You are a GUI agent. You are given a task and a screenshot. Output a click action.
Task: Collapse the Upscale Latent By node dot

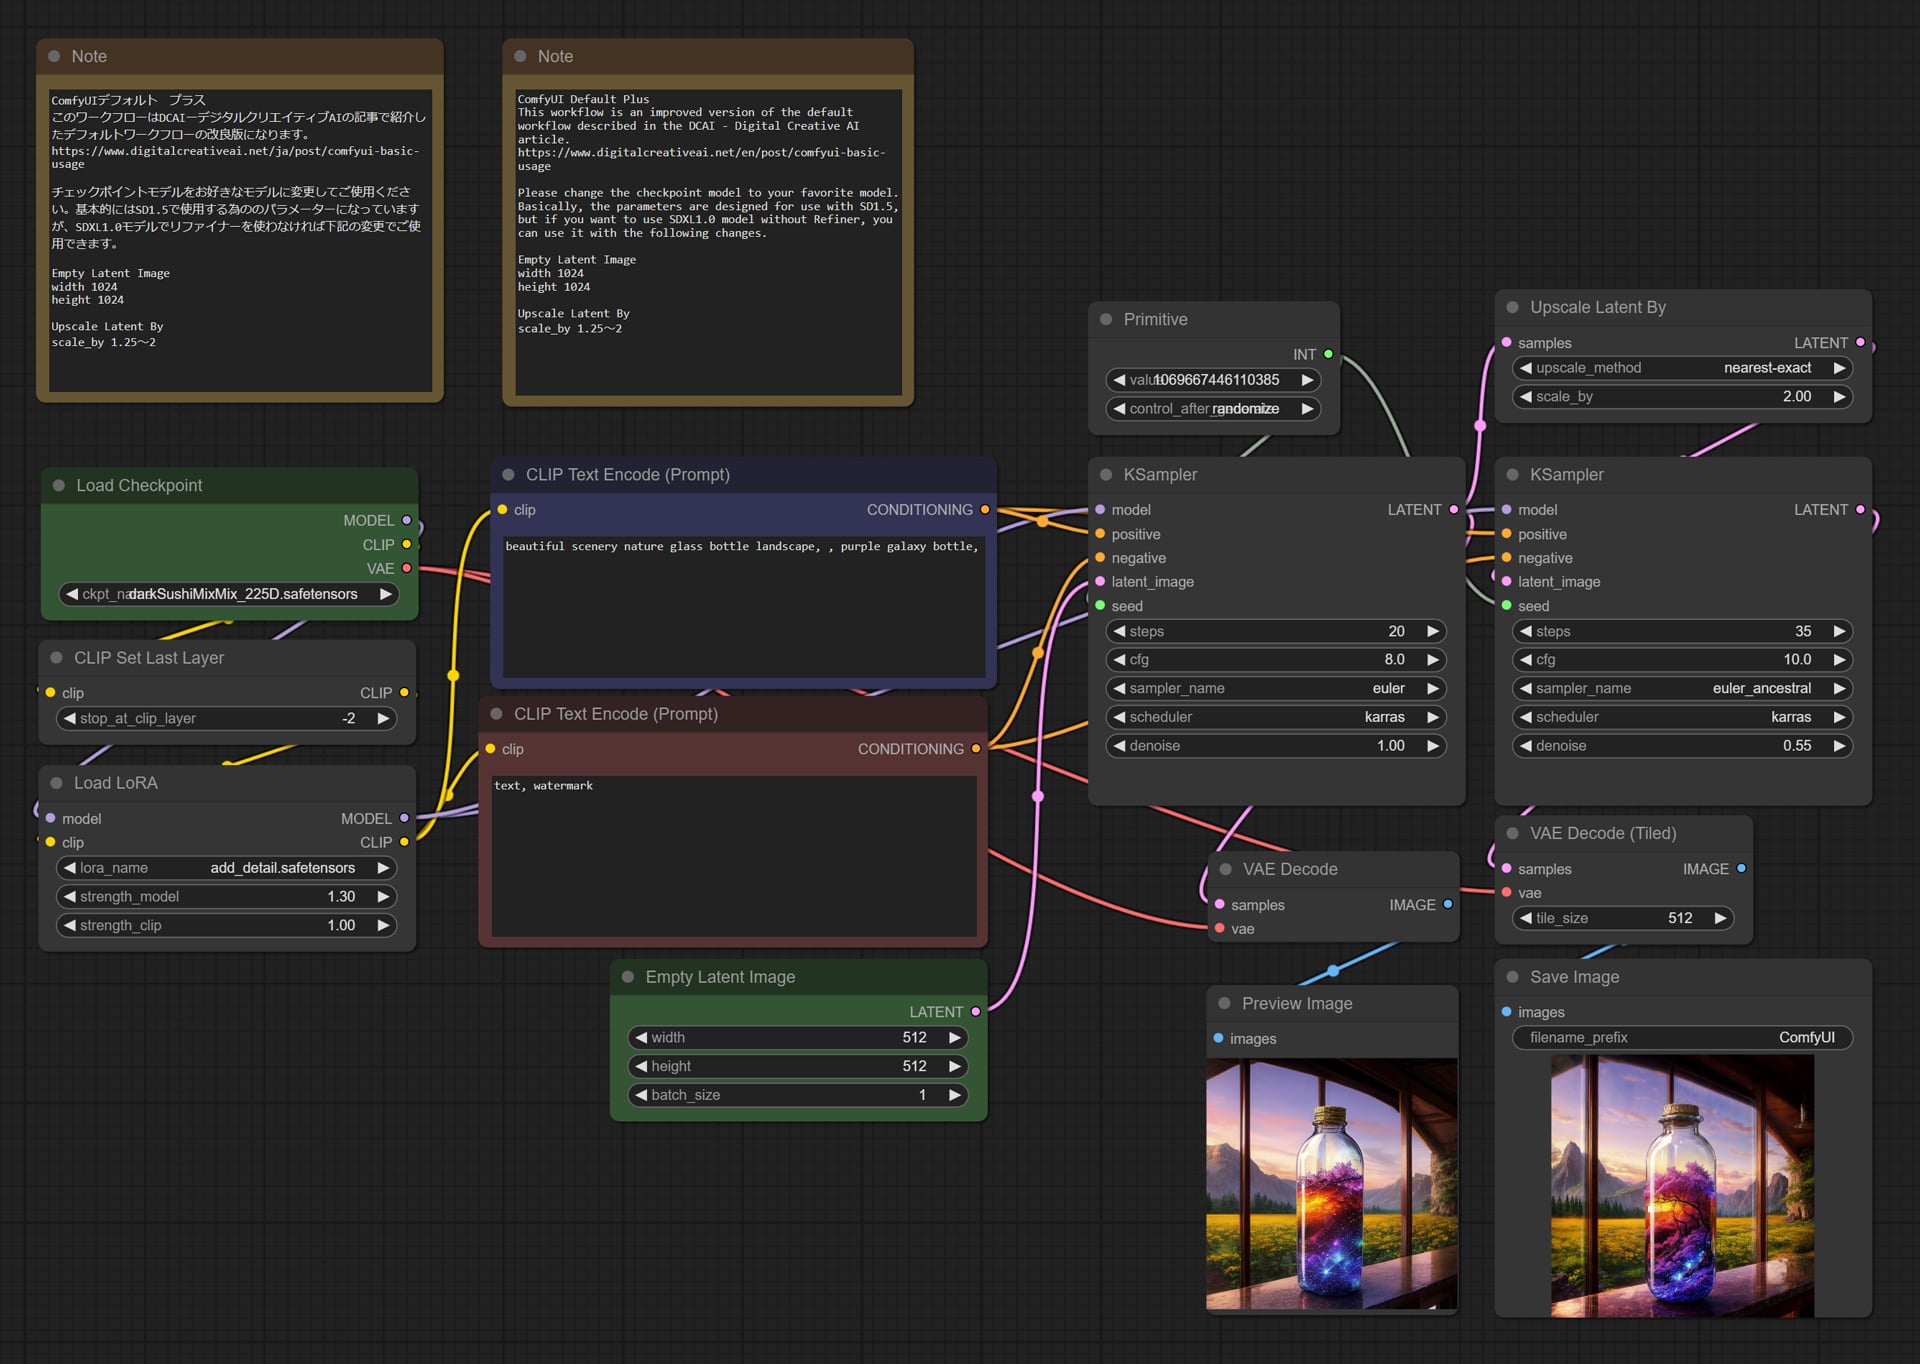(x=1513, y=308)
